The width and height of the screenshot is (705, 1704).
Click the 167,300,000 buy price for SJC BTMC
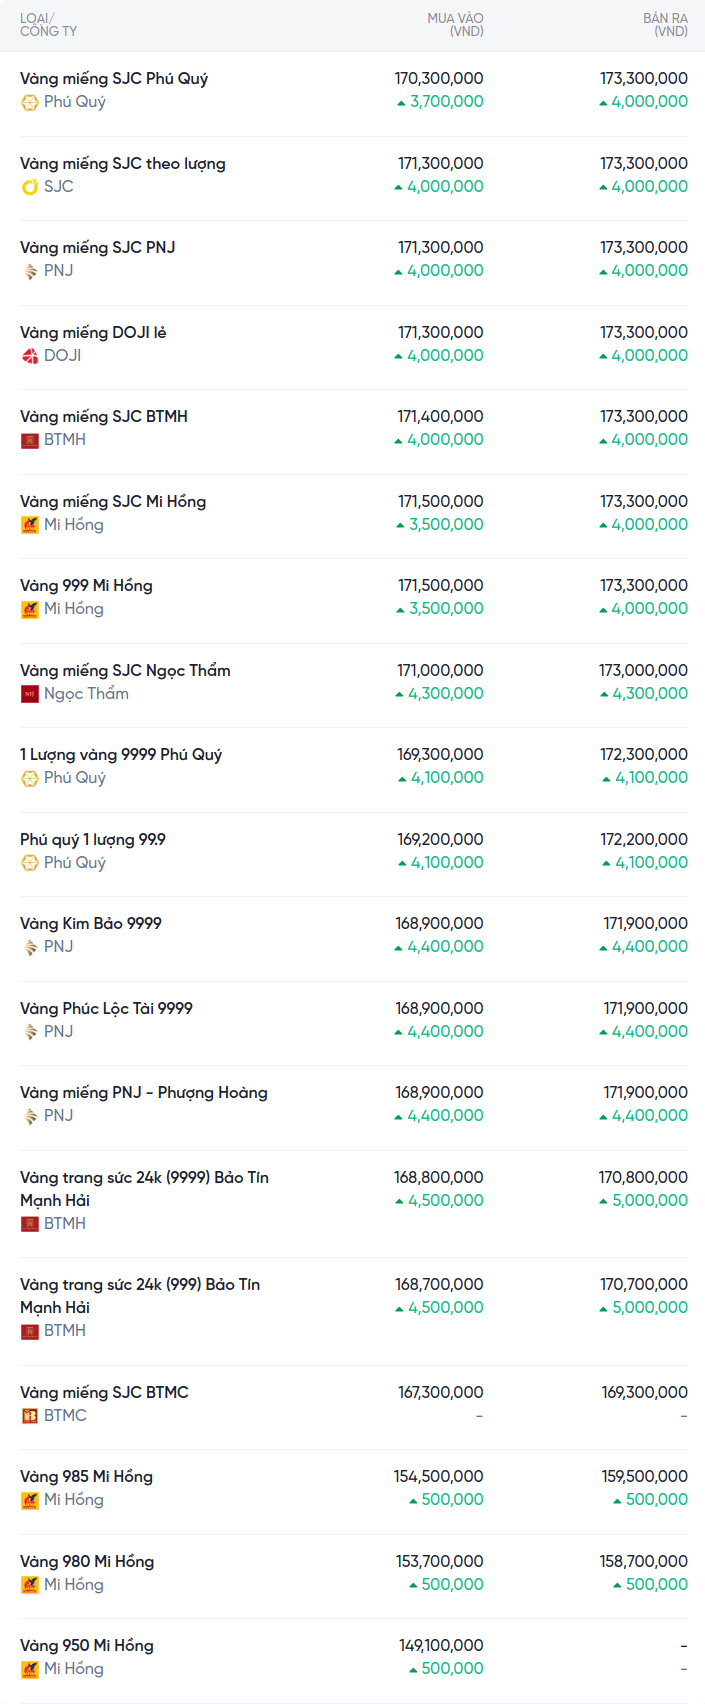click(x=440, y=1392)
